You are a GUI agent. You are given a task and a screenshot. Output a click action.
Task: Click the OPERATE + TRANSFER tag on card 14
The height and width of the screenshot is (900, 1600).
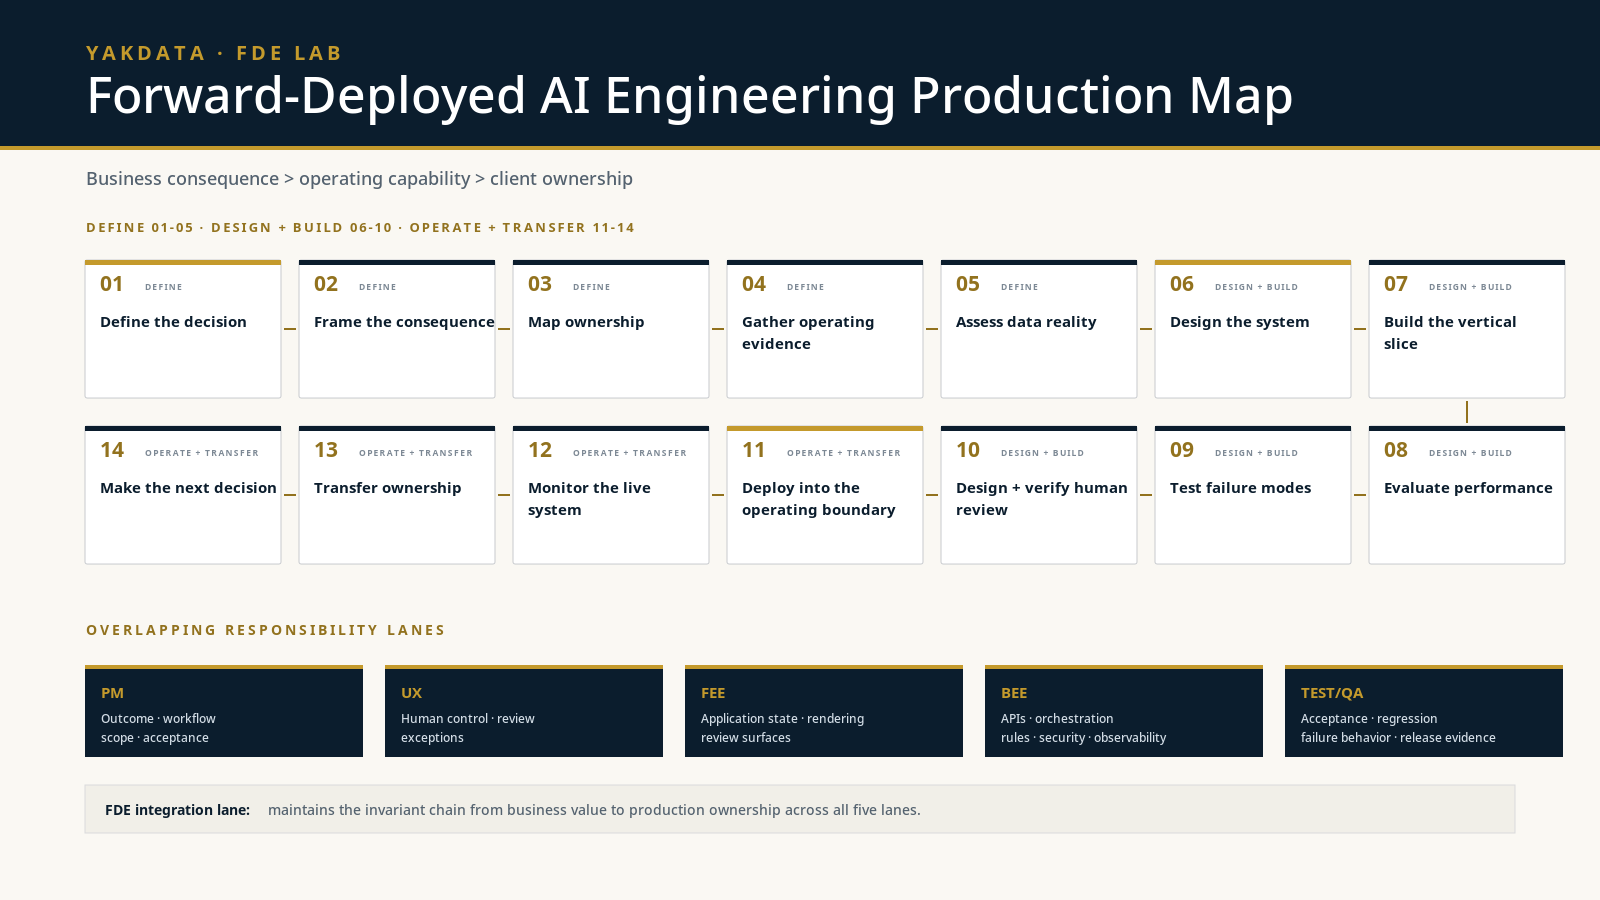click(202, 453)
